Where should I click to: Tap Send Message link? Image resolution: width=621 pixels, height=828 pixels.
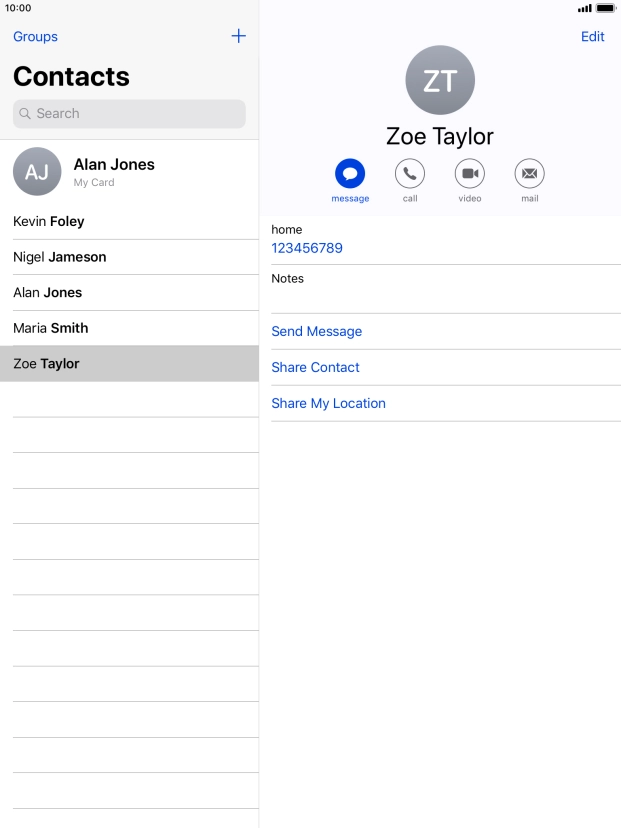pyautogui.click(x=317, y=332)
